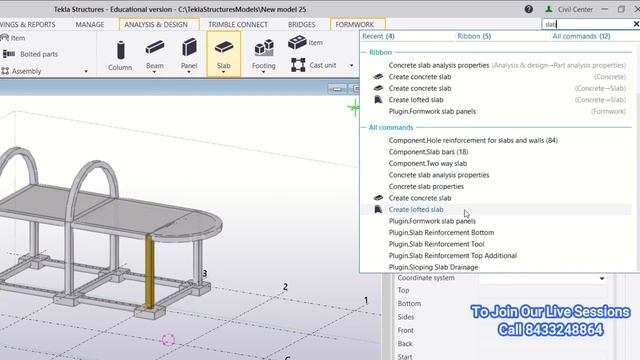Click the Back property label

pos(405,344)
